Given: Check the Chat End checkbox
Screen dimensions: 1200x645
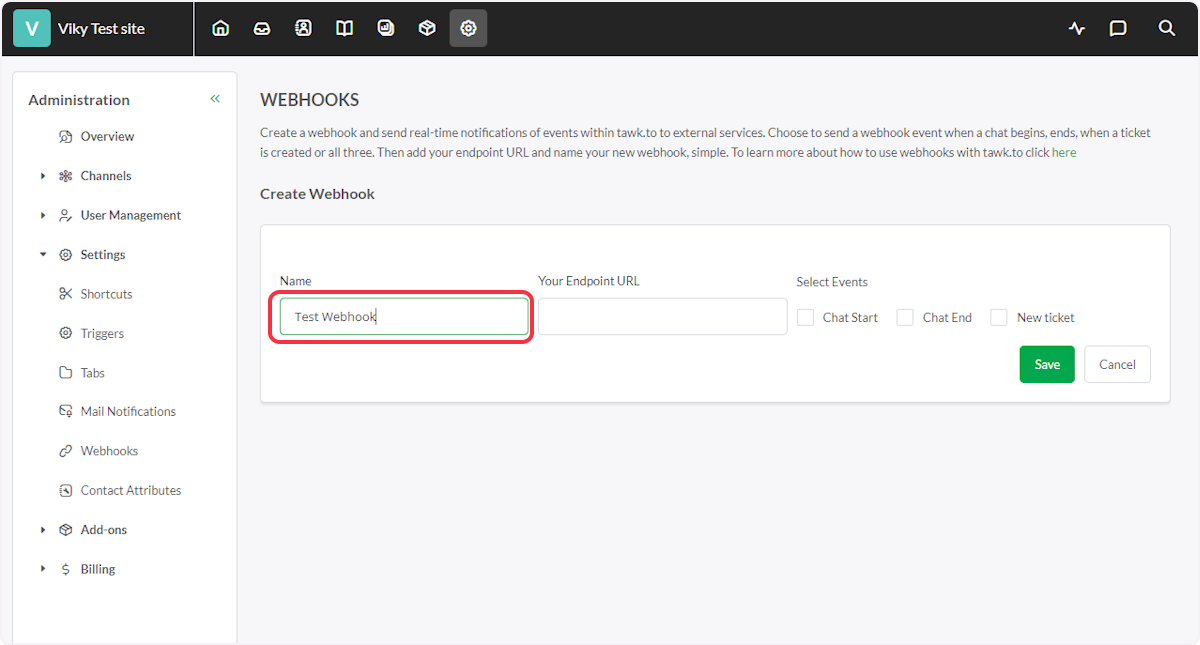Looking at the screenshot, I should pos(905,317).
